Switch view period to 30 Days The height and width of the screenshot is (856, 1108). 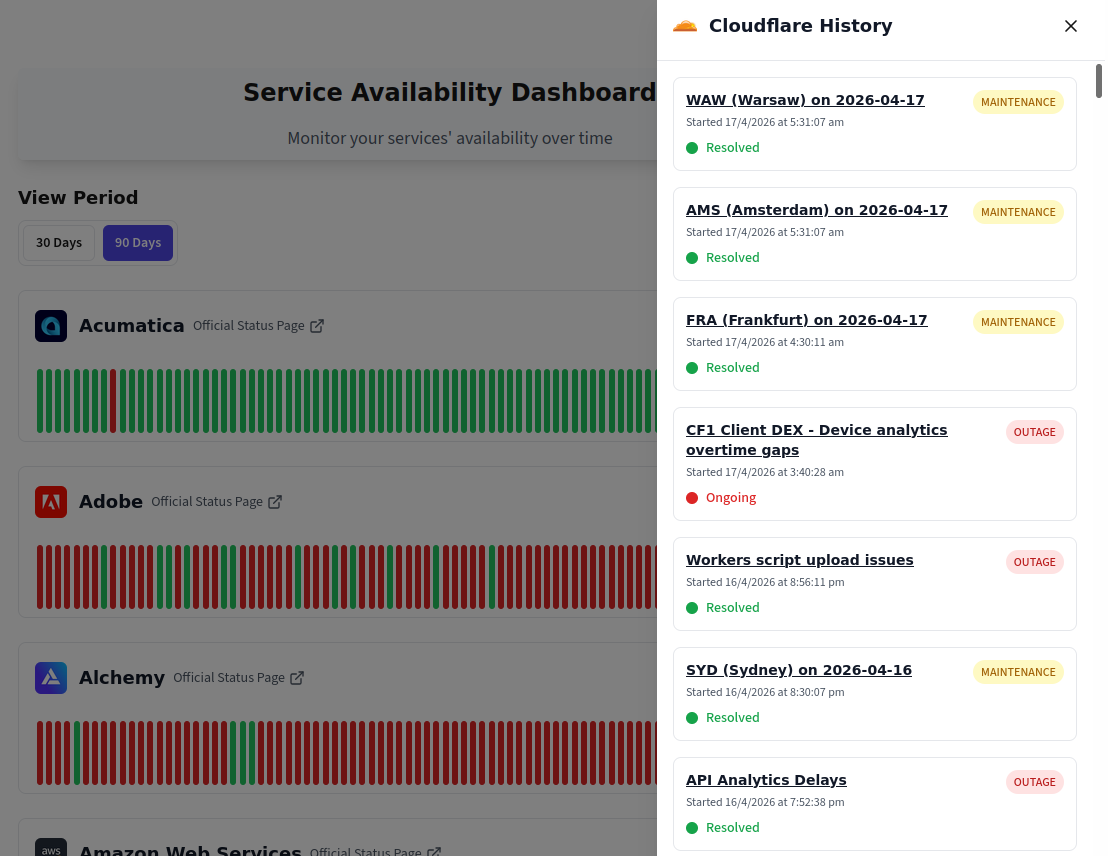point(59,243)
